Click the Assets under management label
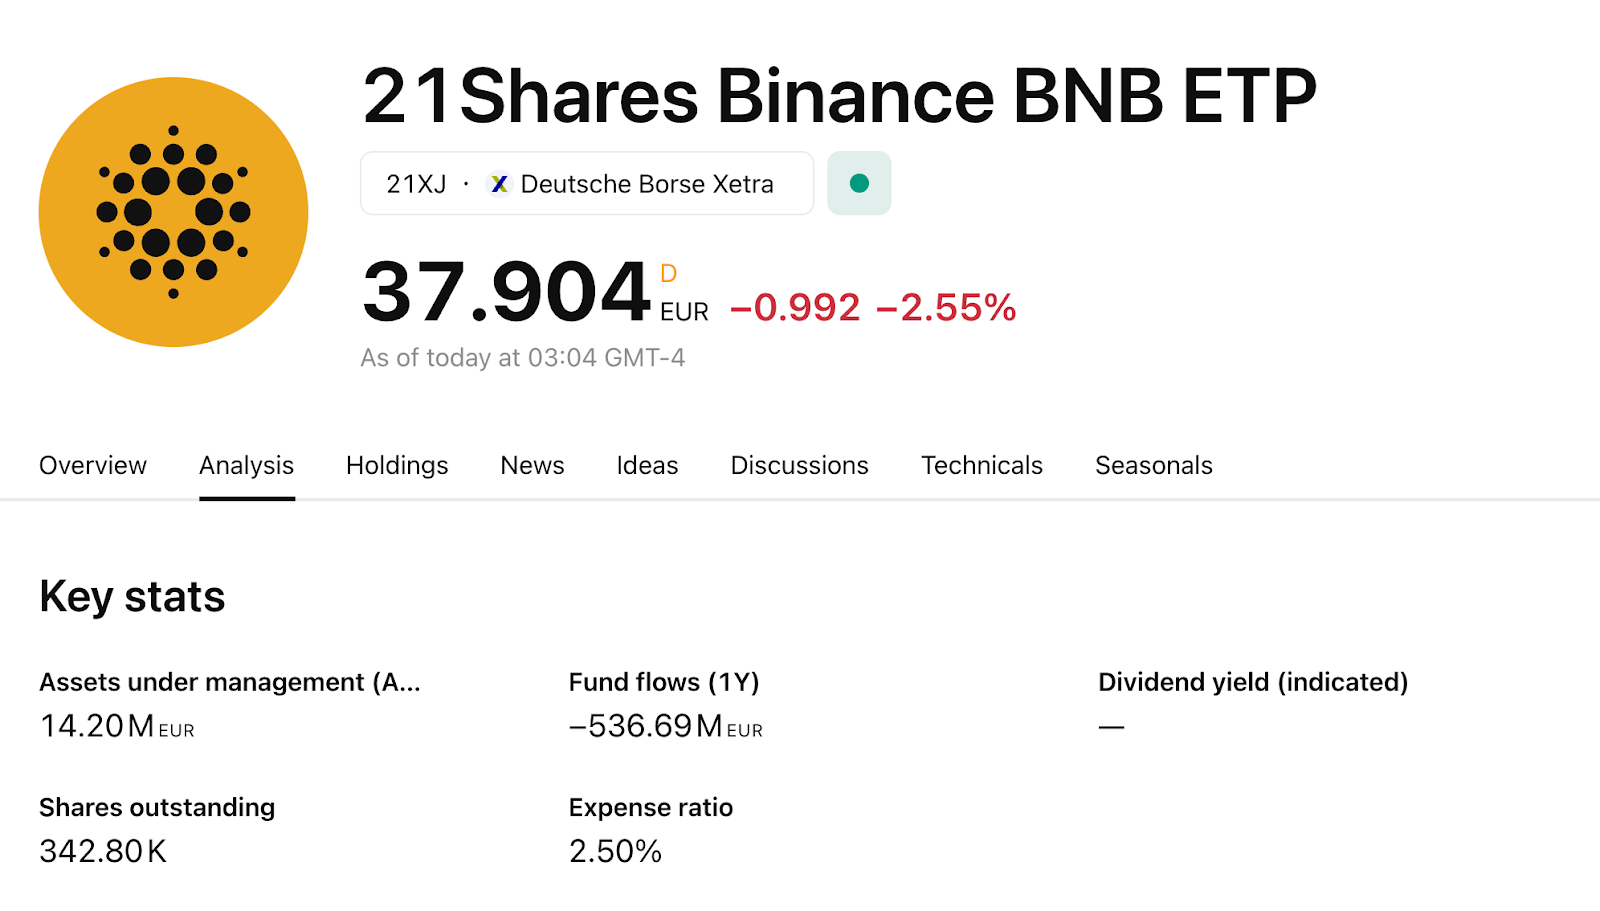The width and height of the screenshot is (1600, 911). click(229, 682)
